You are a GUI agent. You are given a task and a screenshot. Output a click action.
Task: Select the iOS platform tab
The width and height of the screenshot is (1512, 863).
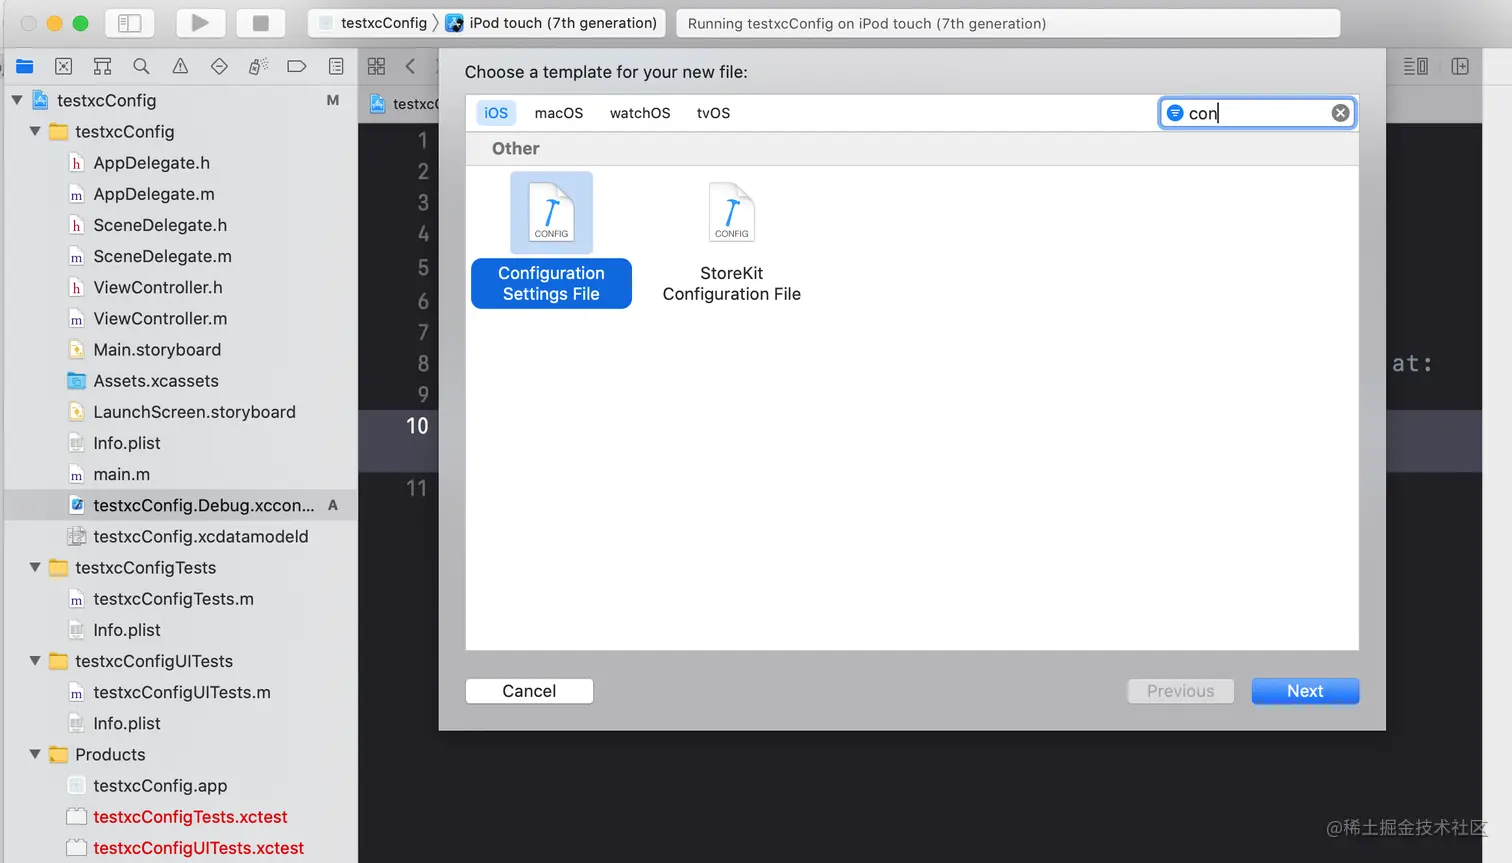click(496, 113)
